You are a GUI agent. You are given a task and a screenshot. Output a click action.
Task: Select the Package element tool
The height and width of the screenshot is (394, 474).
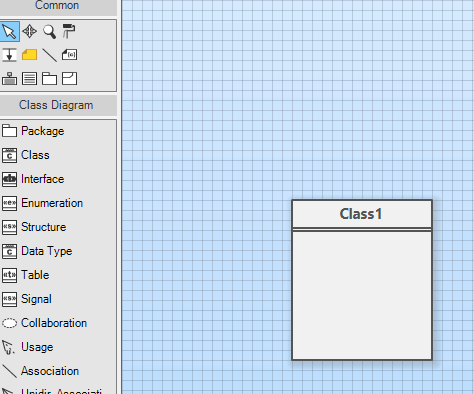pyautogui.click(x=58, y=131)
